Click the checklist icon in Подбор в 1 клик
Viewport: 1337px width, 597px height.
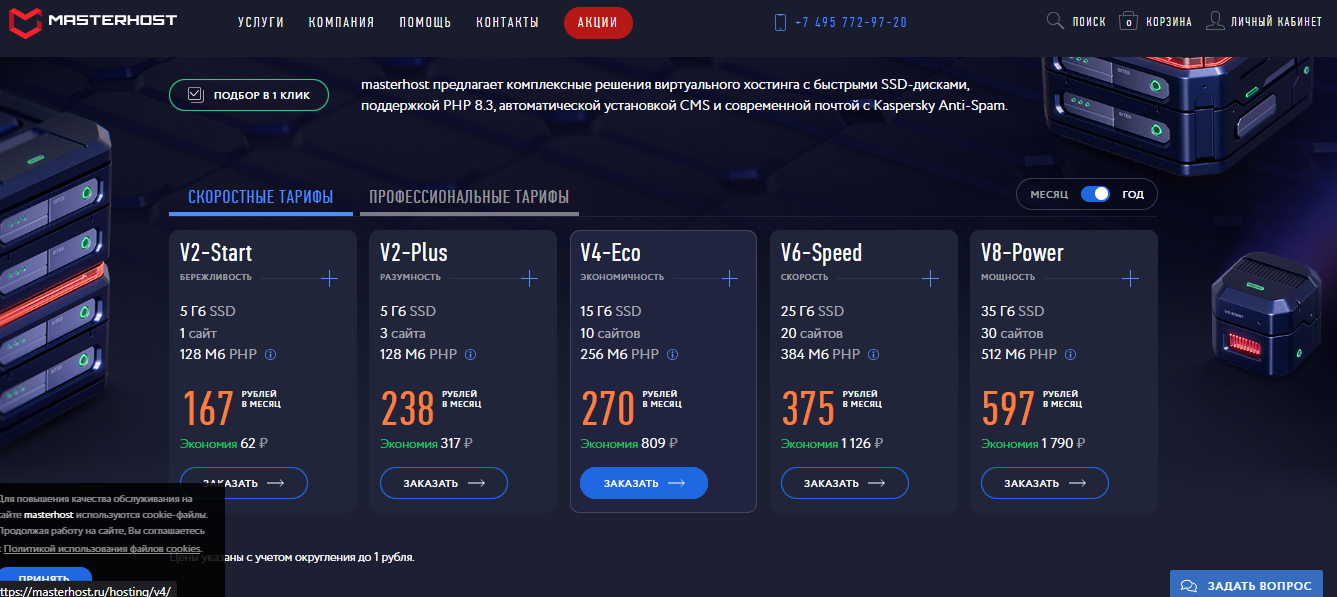[195, 95]
